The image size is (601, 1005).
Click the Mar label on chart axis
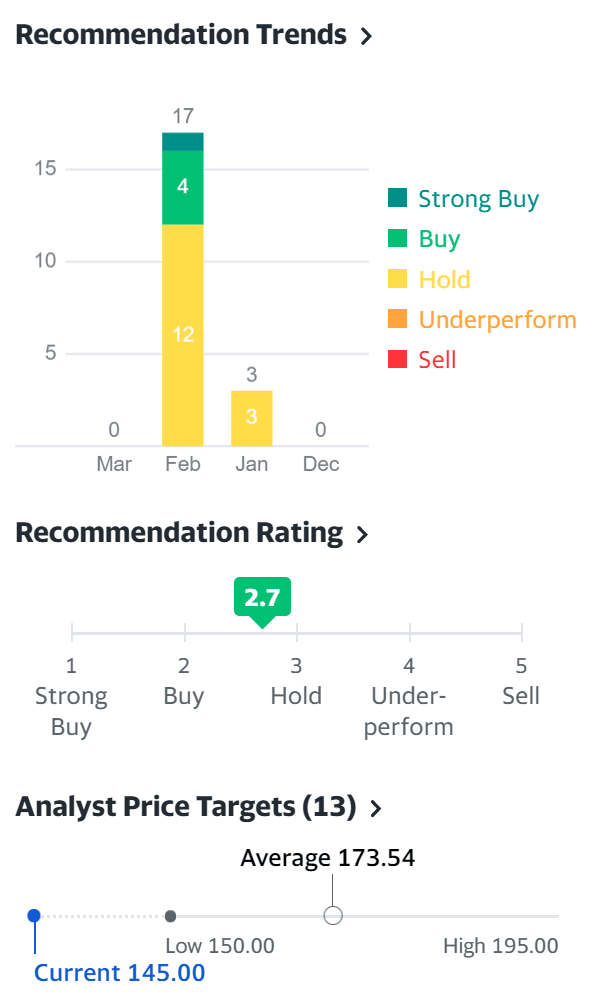click(114, 464)
